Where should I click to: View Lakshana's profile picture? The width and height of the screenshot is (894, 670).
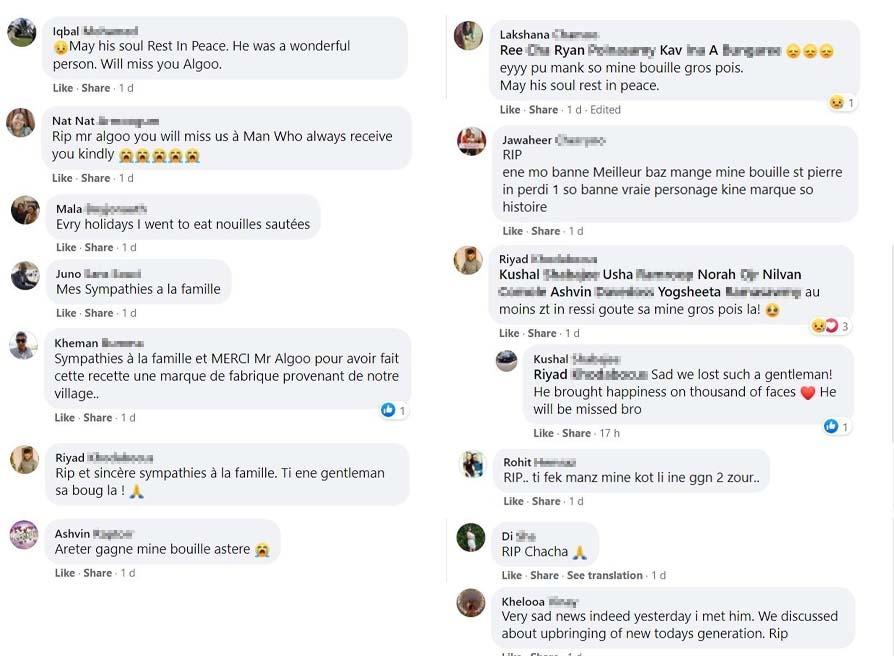(x=468, y=36)
